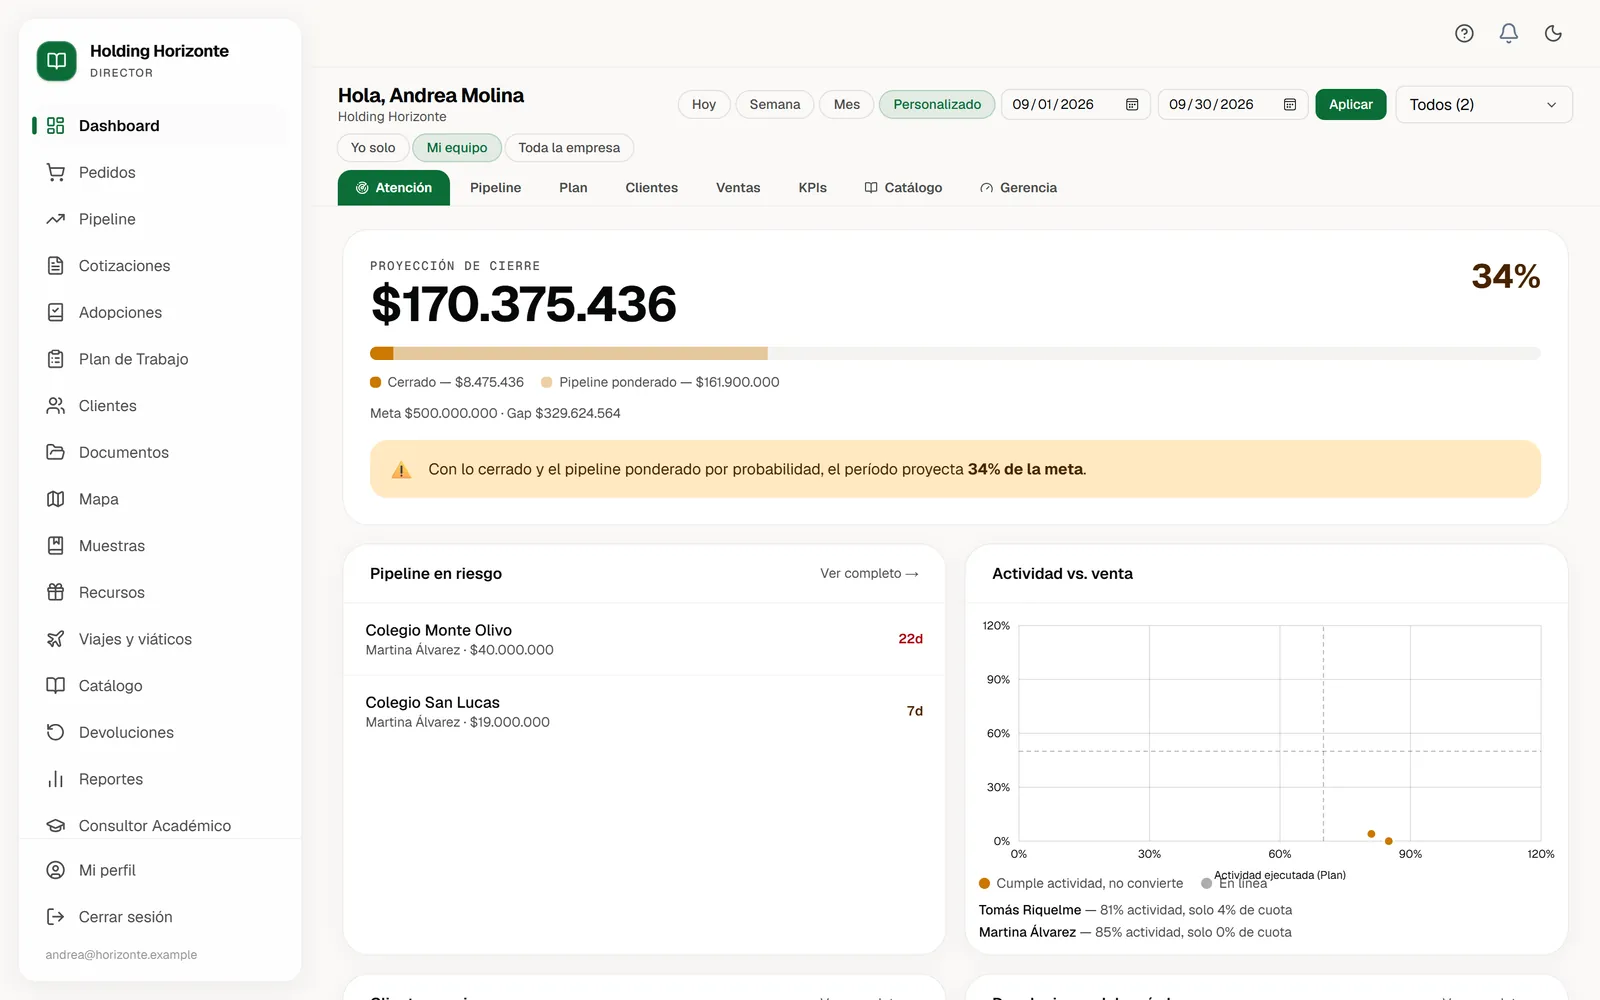1600x1000 pixels.
Task: Click the Cerrar sesión logout icon
Action: point(56,917)
